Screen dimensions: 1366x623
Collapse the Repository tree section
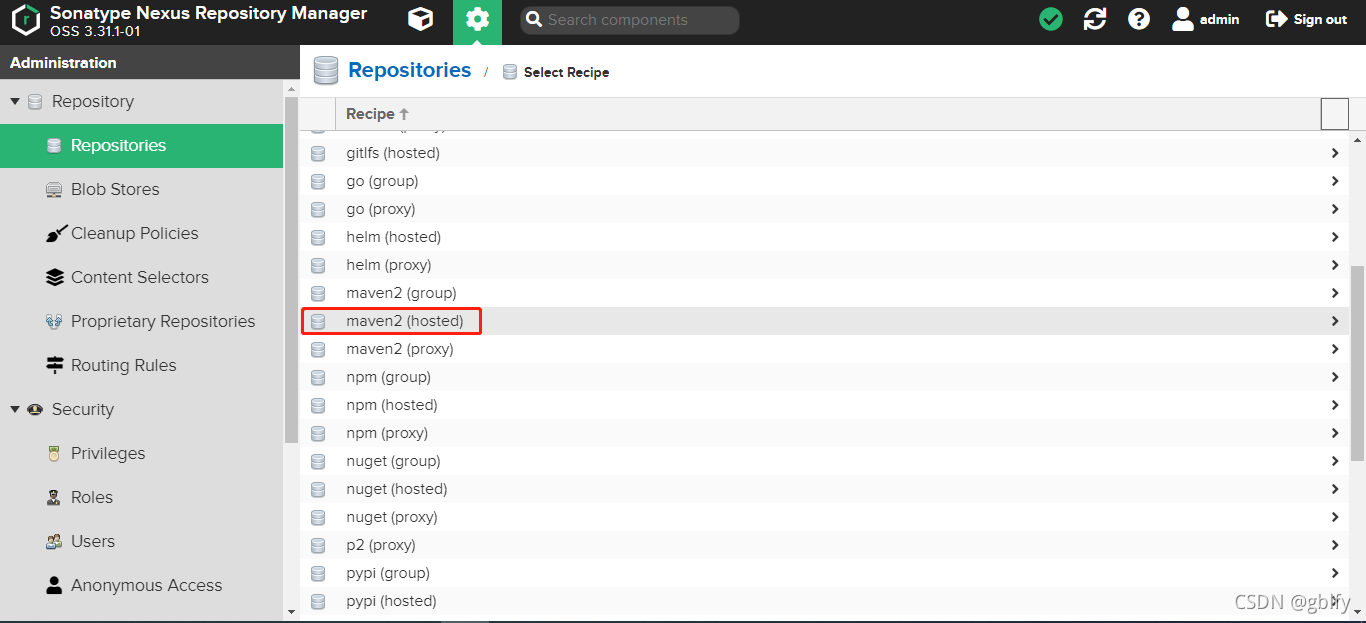[x=15, y=102]
